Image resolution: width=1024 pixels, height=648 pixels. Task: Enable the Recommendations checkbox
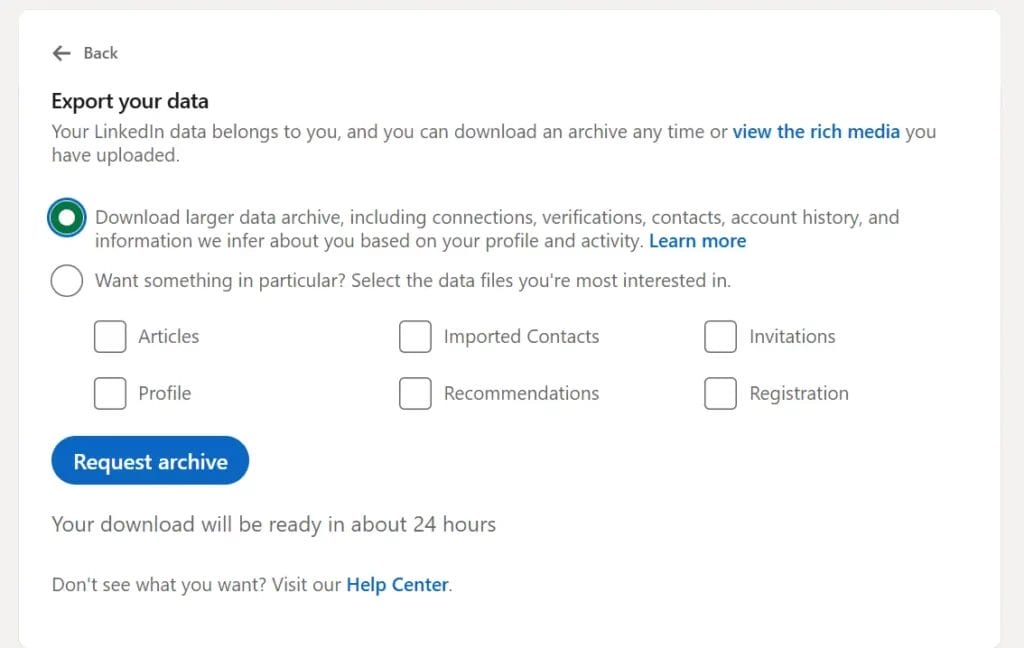pos(415,393)
